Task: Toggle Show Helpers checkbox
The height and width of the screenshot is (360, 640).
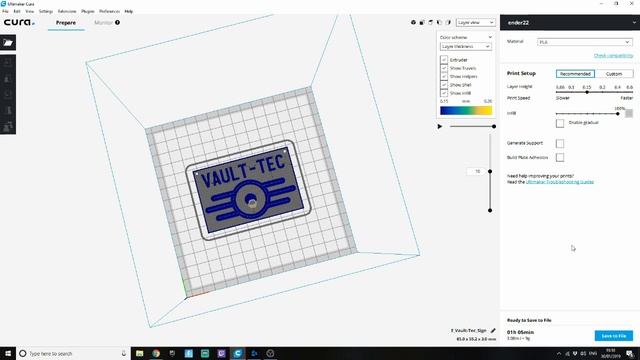Action: click(444, 76)
